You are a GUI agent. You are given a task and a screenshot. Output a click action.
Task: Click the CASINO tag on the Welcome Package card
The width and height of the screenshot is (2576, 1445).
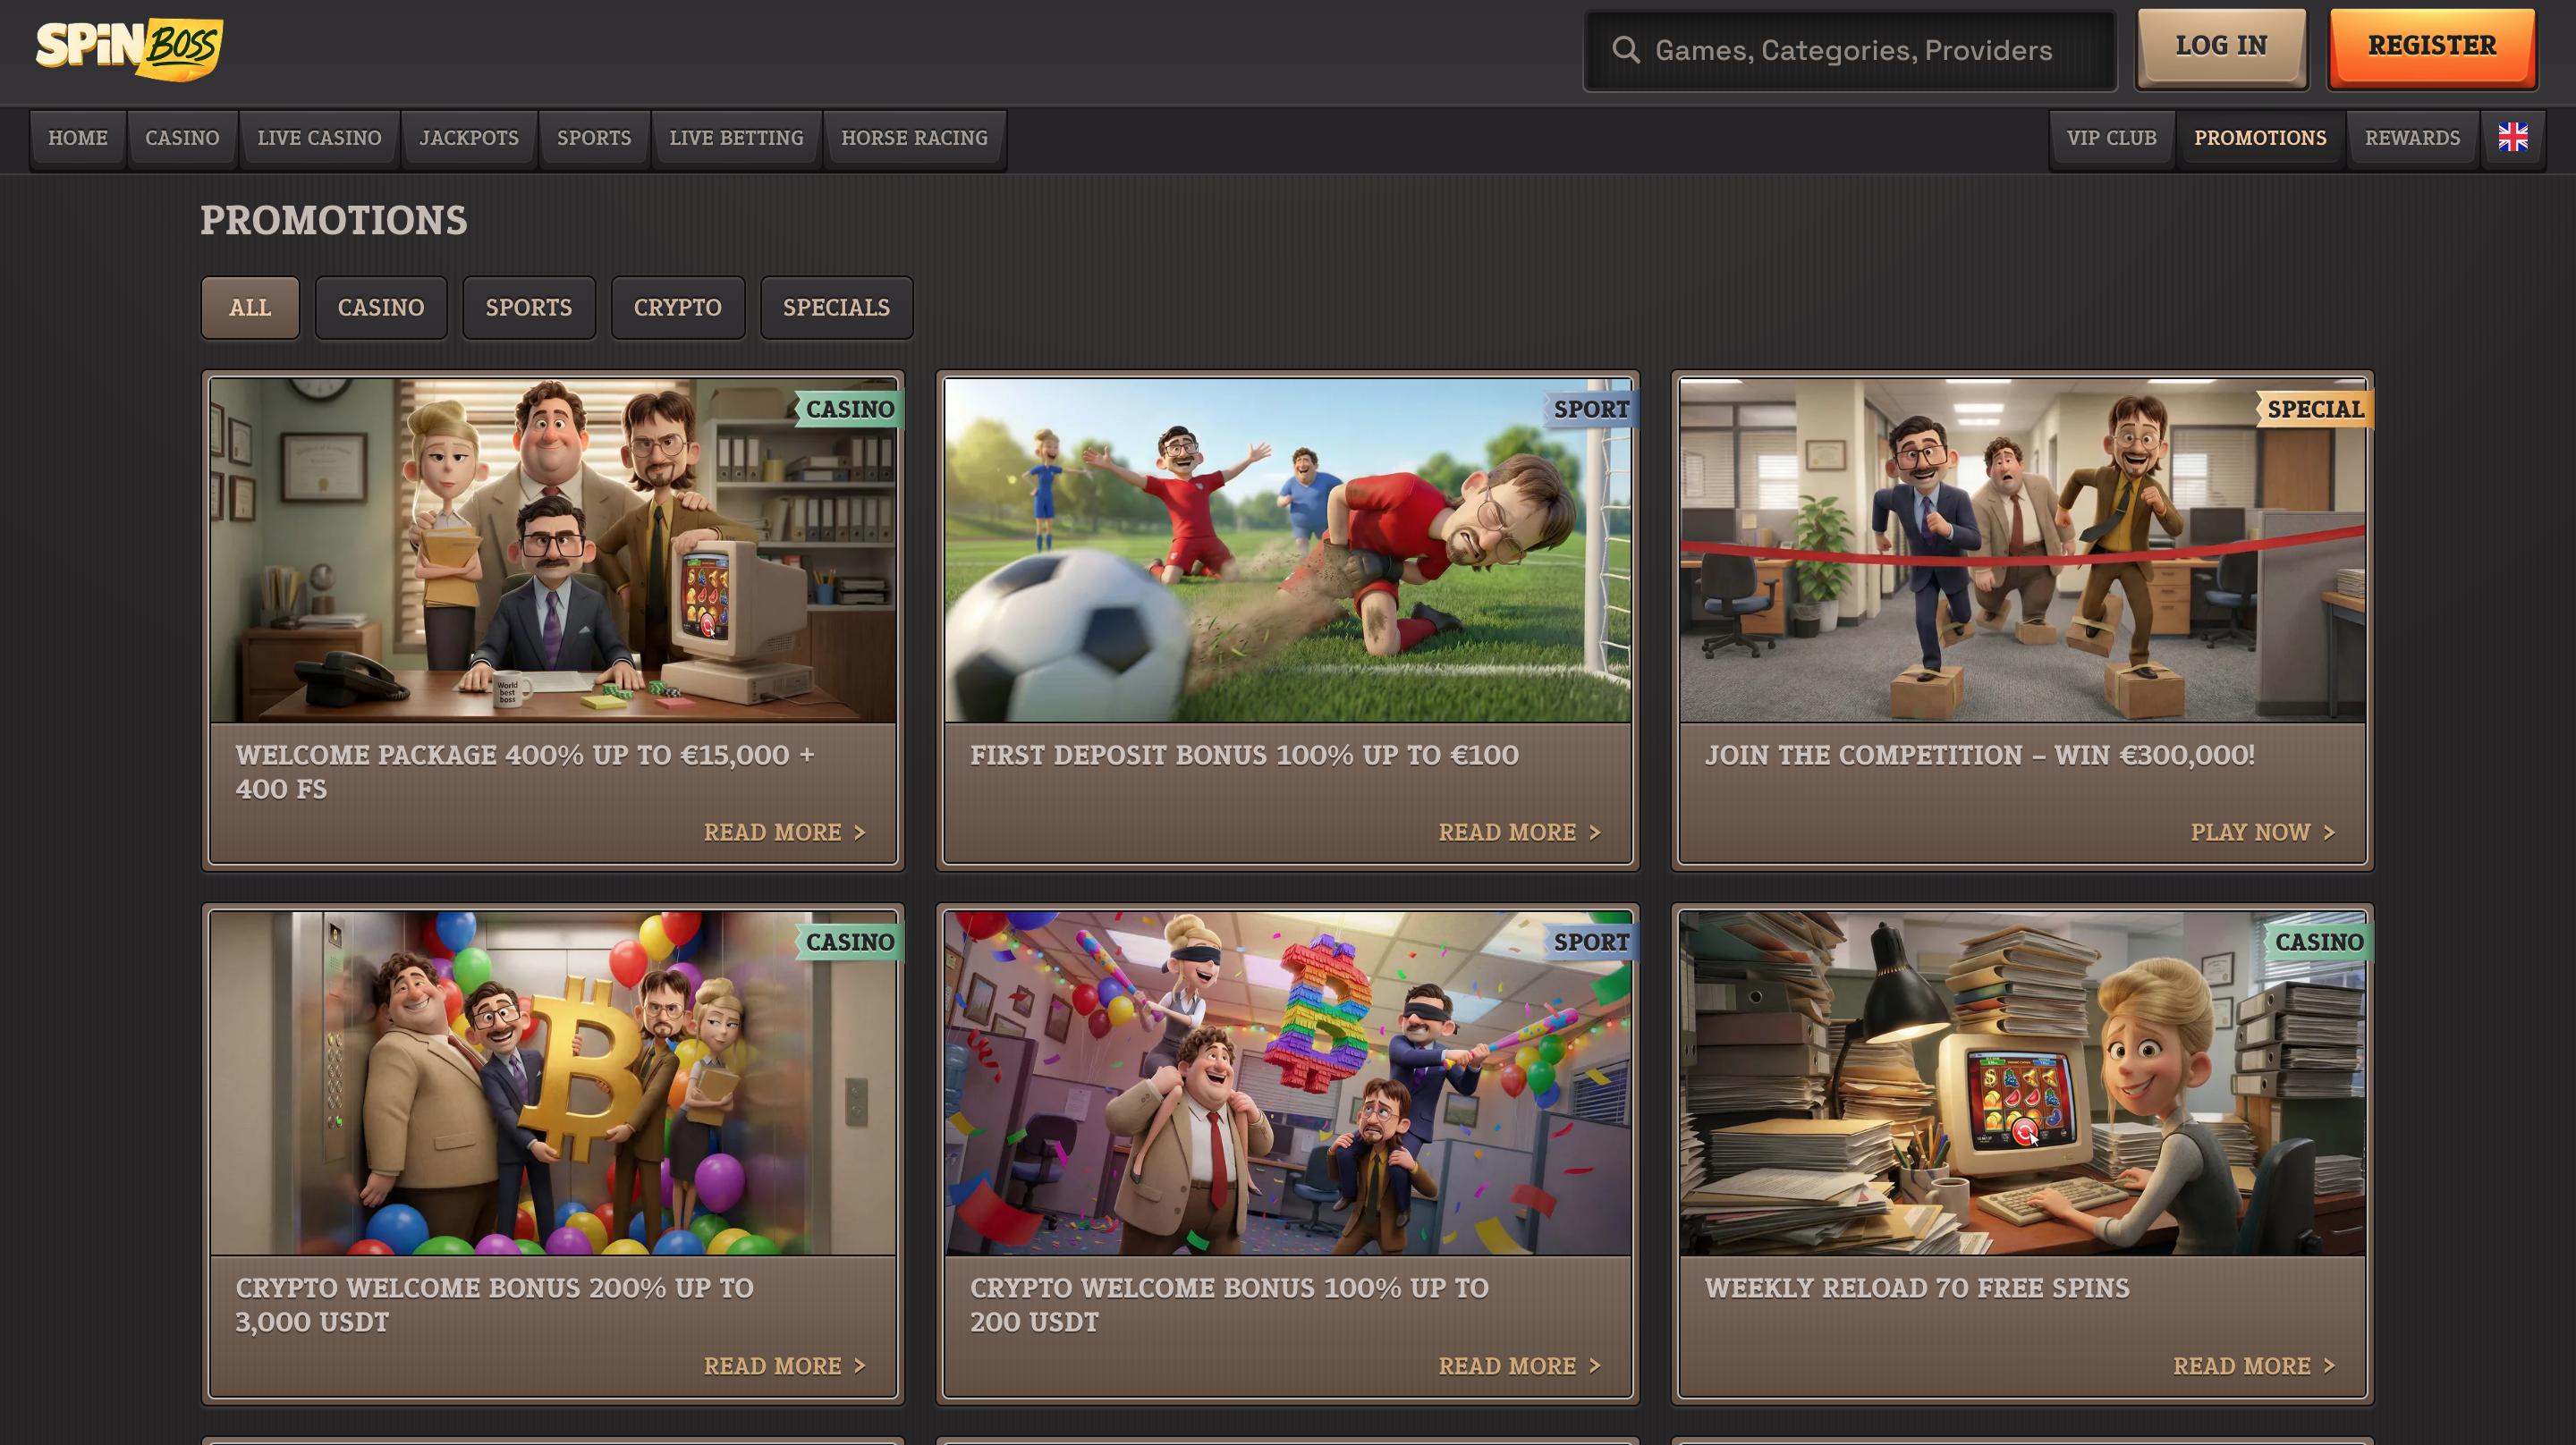(x=849, y=409)
